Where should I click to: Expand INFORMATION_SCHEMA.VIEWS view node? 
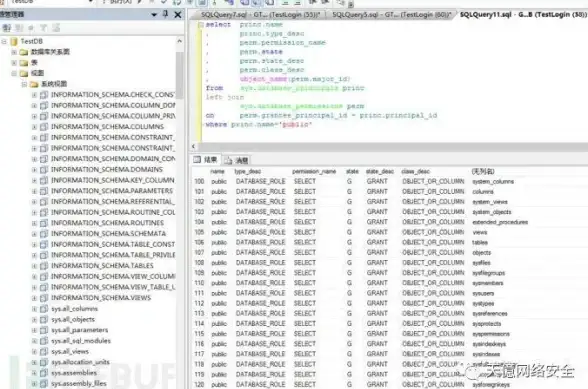(x=34, y=298)
